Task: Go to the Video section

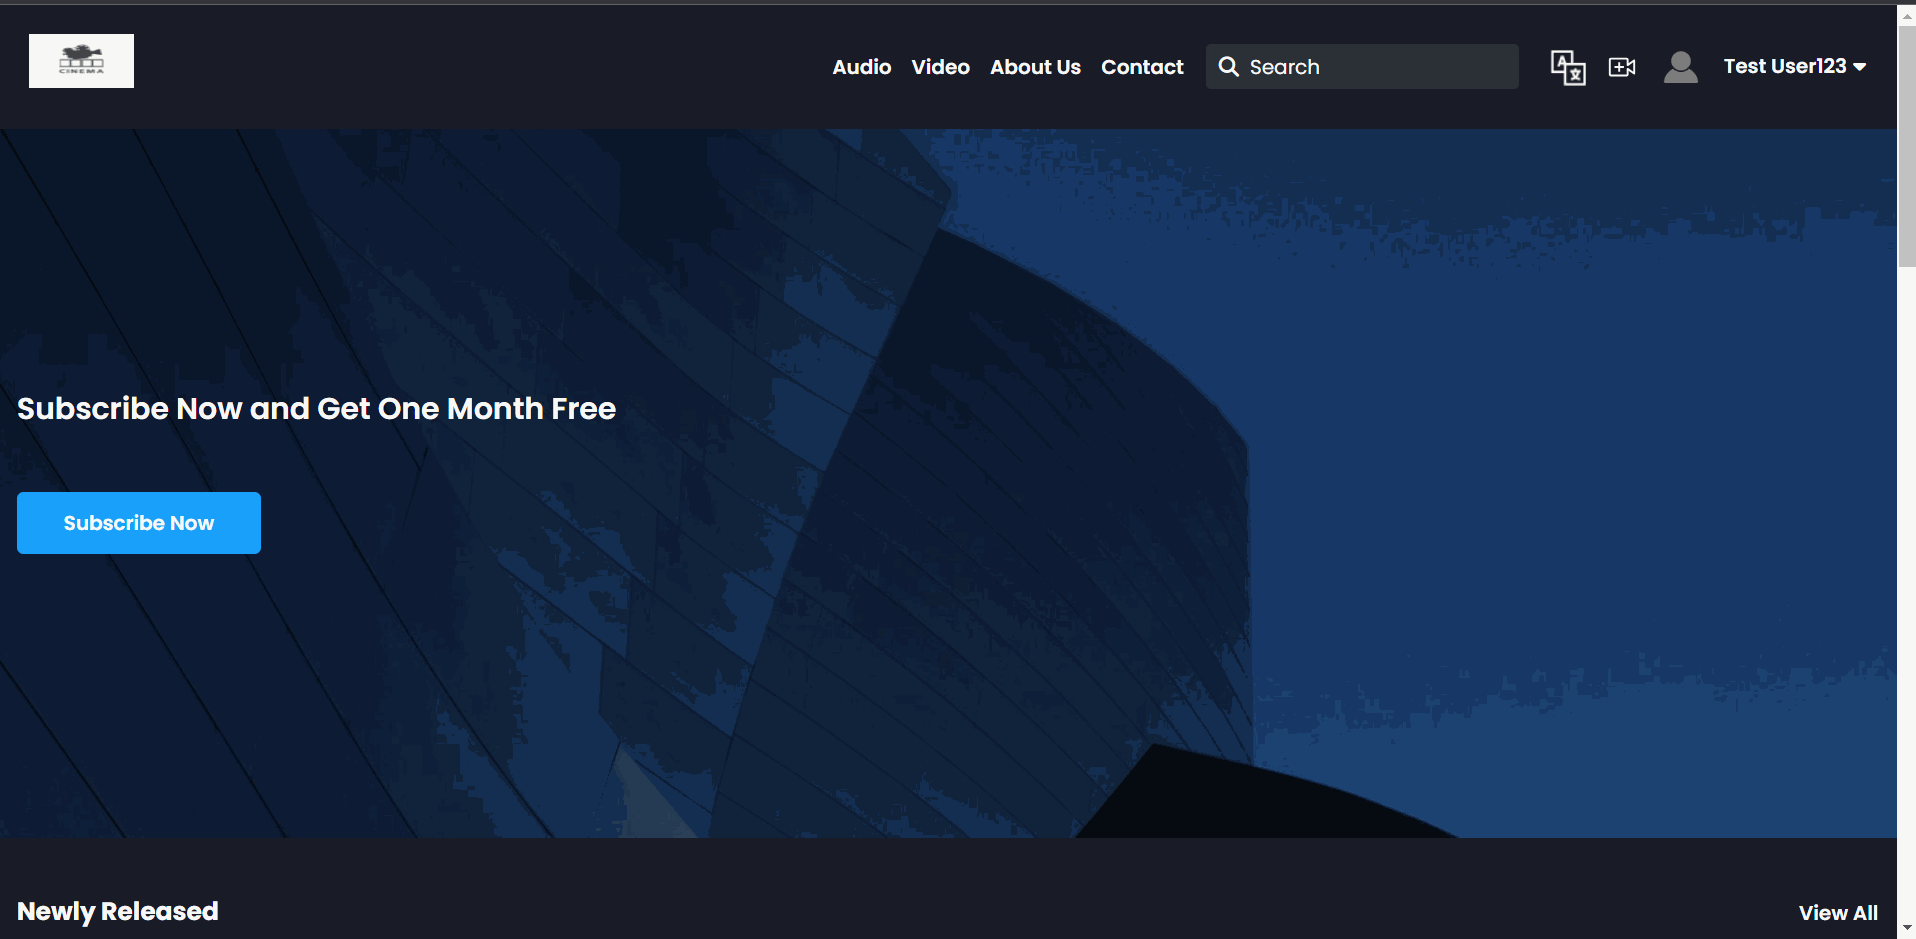Action: 940,67
